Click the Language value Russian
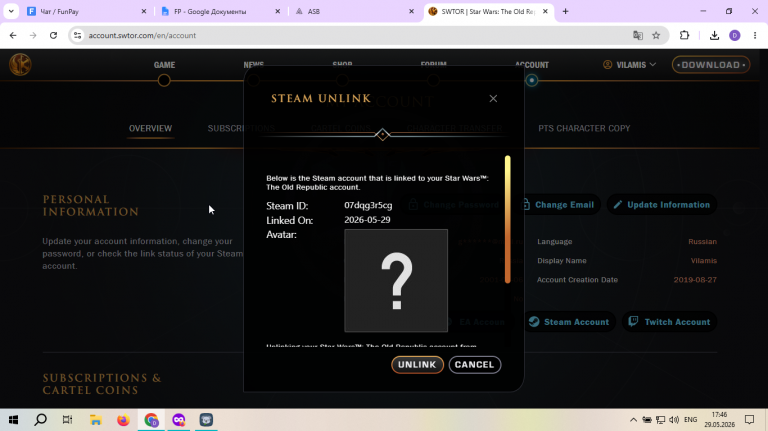 click(x=702, y=241)
